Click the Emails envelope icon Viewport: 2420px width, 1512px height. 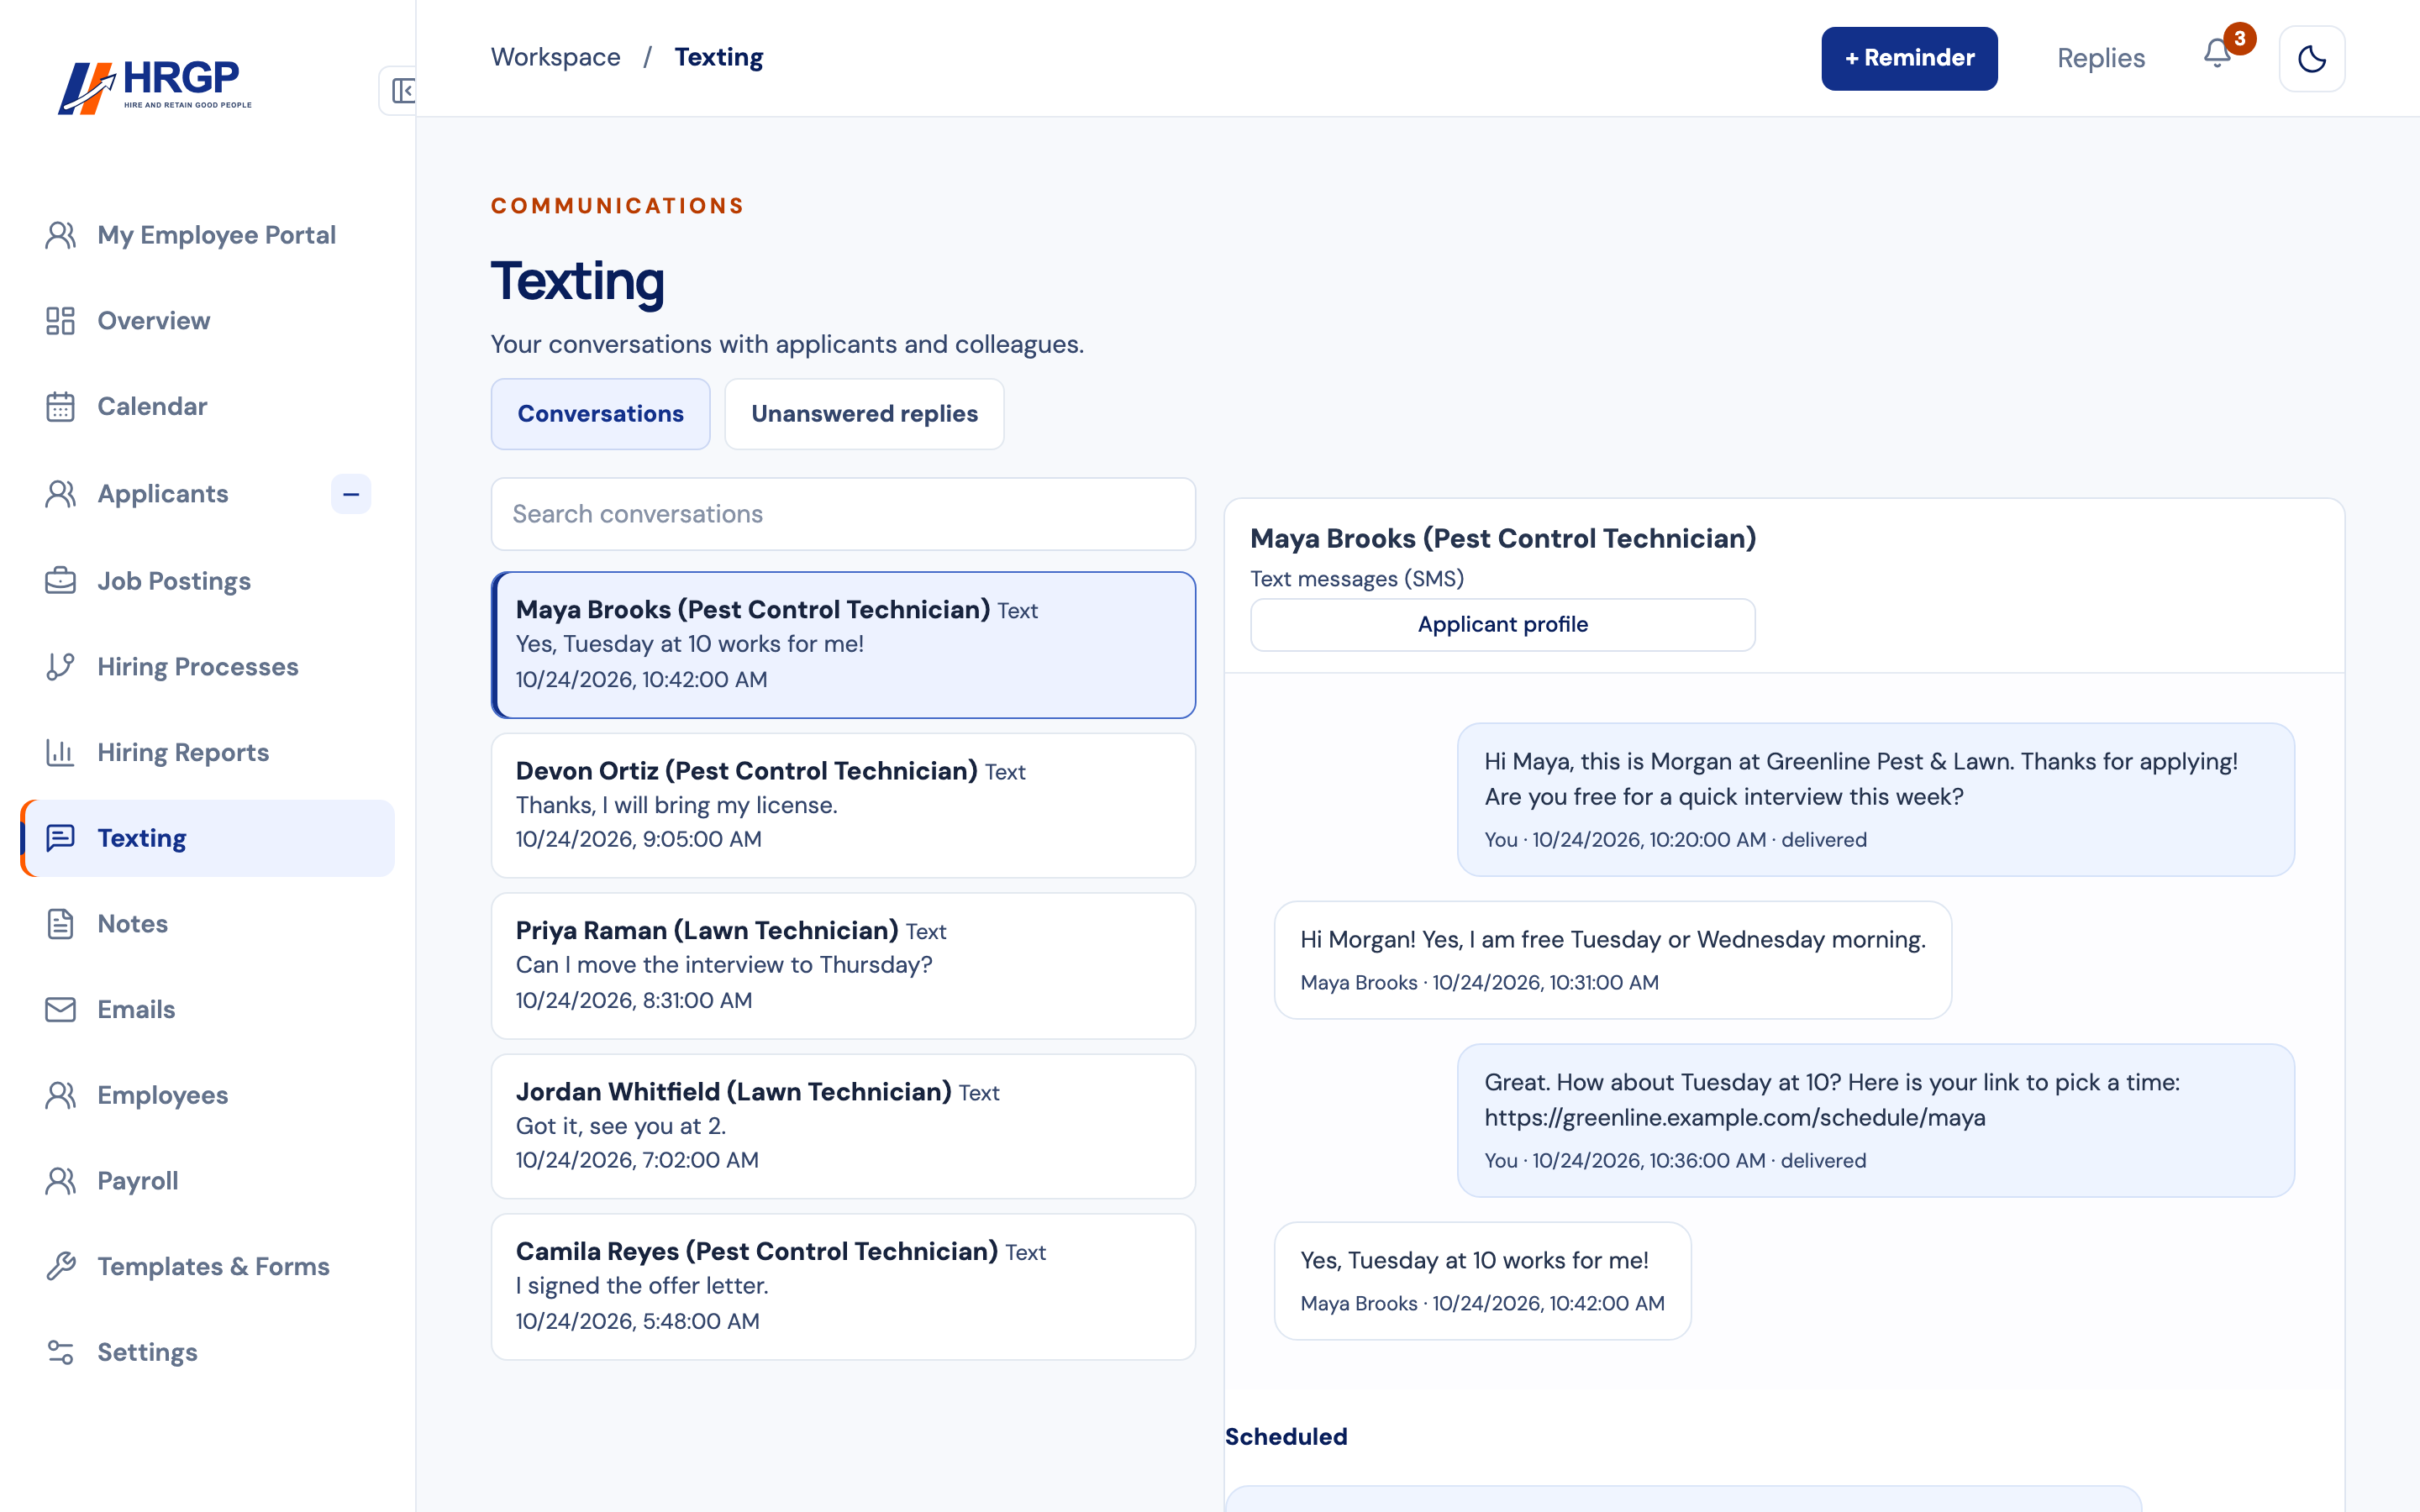pos(60,1010)
